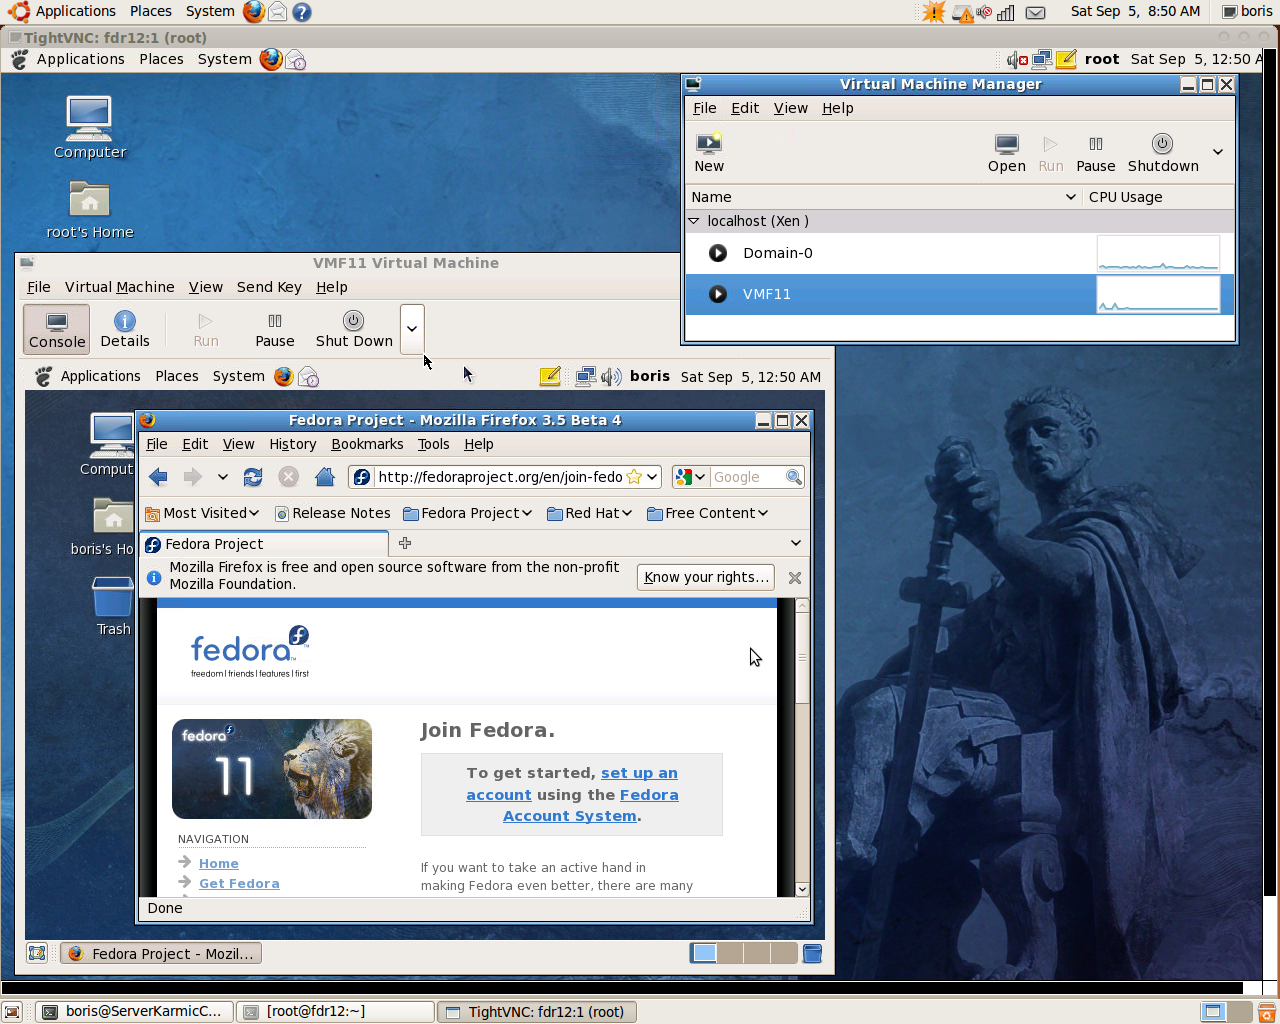Click the Firefox address bar
The width and height of the screenshot is (1280, 1024).
[499, 477]
